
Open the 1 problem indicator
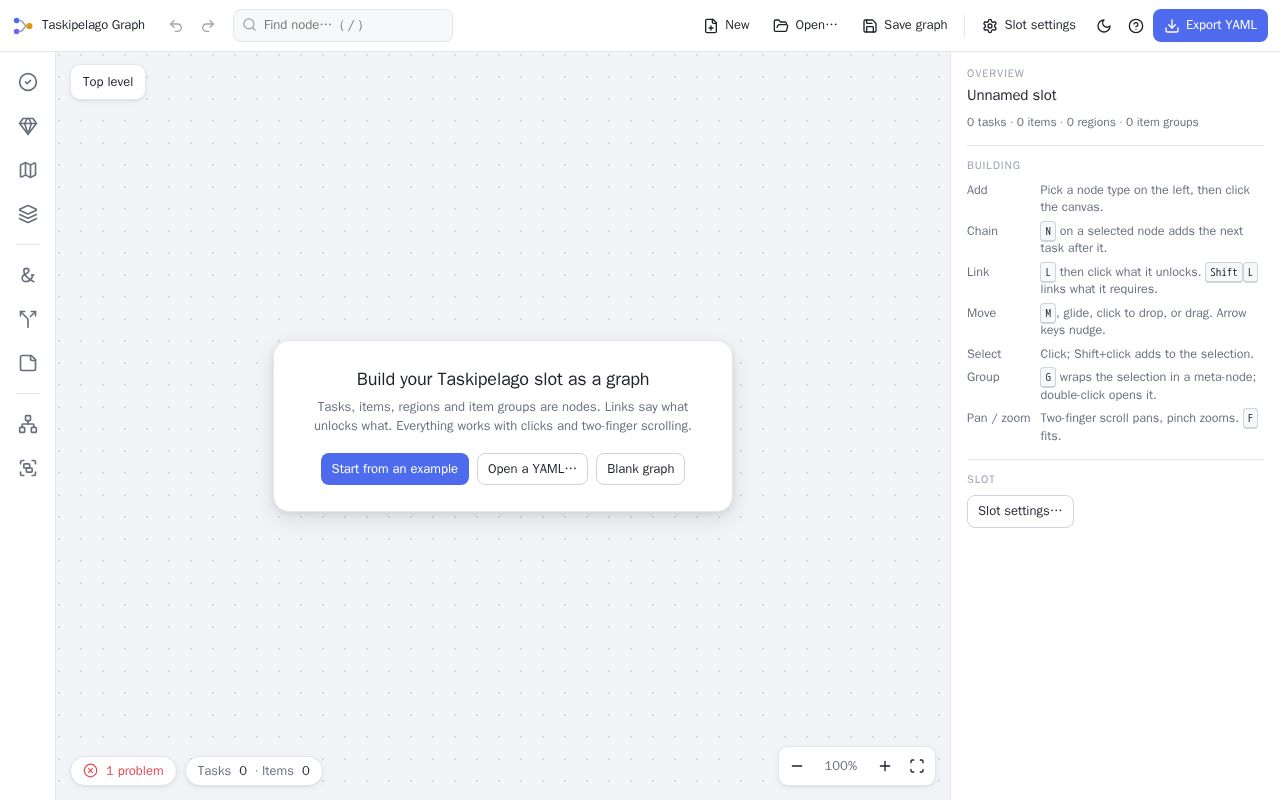[x=123, y=771]
